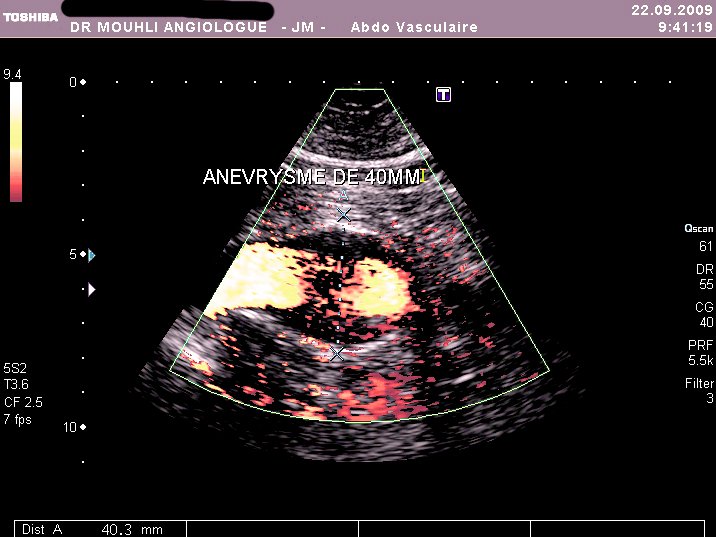Click the purple T marker icon
716x537 pixels.
pyautogui.click(x=443, y=95)
